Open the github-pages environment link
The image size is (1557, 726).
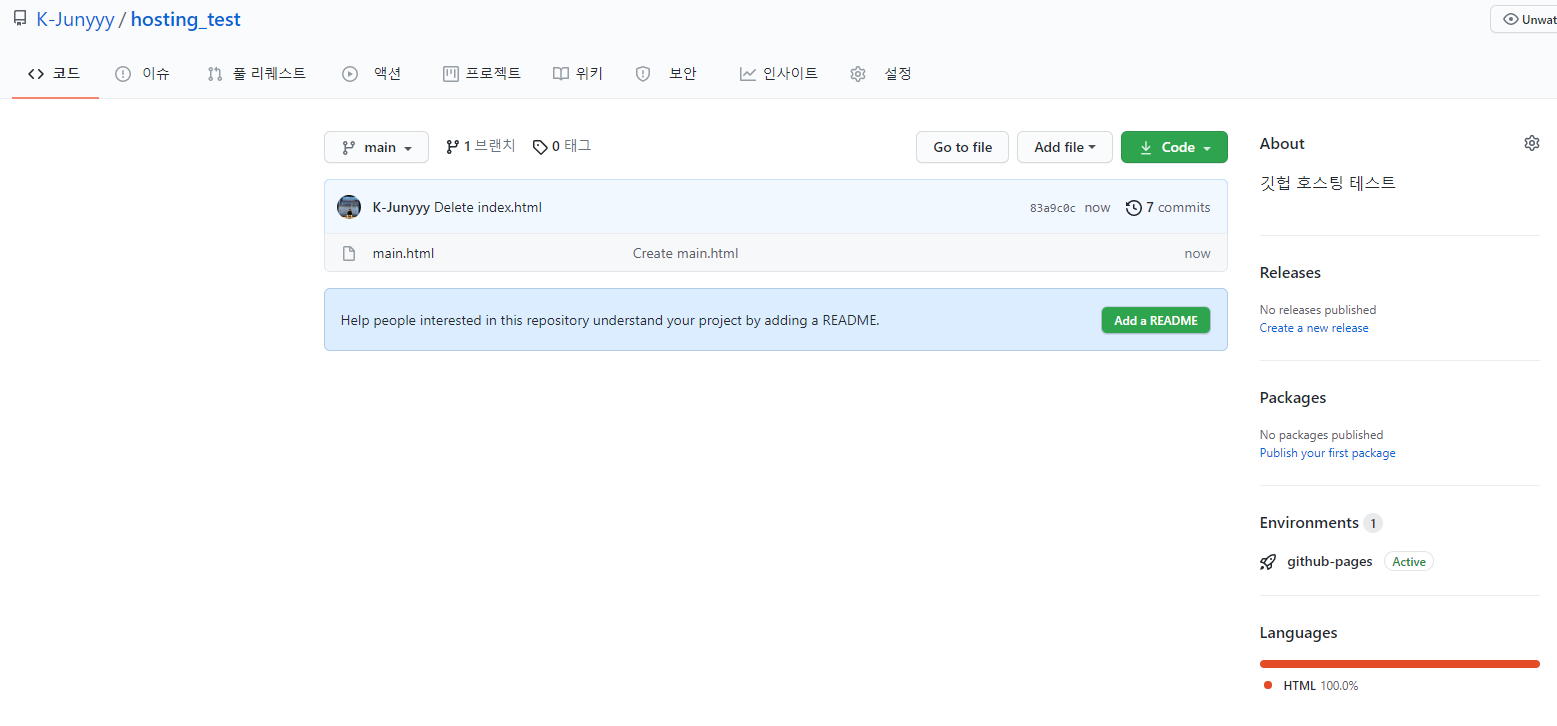1329,561
